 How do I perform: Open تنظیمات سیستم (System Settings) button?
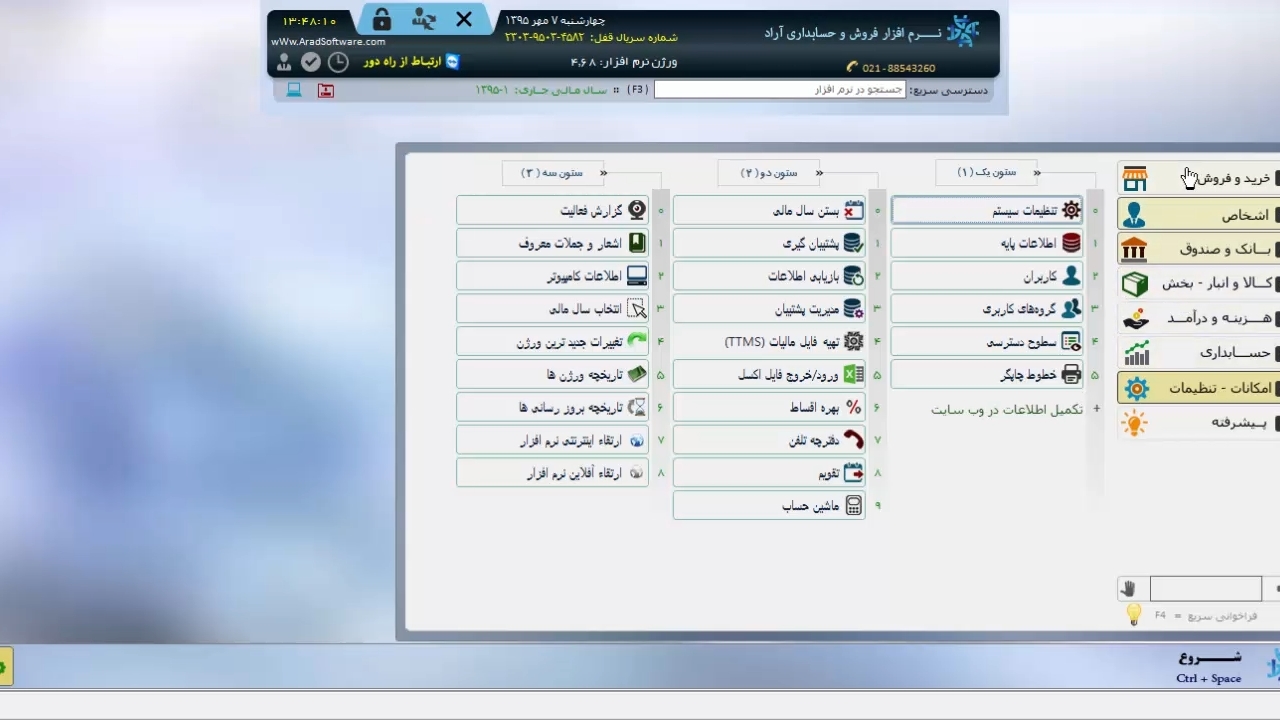(x=986, y=211)
